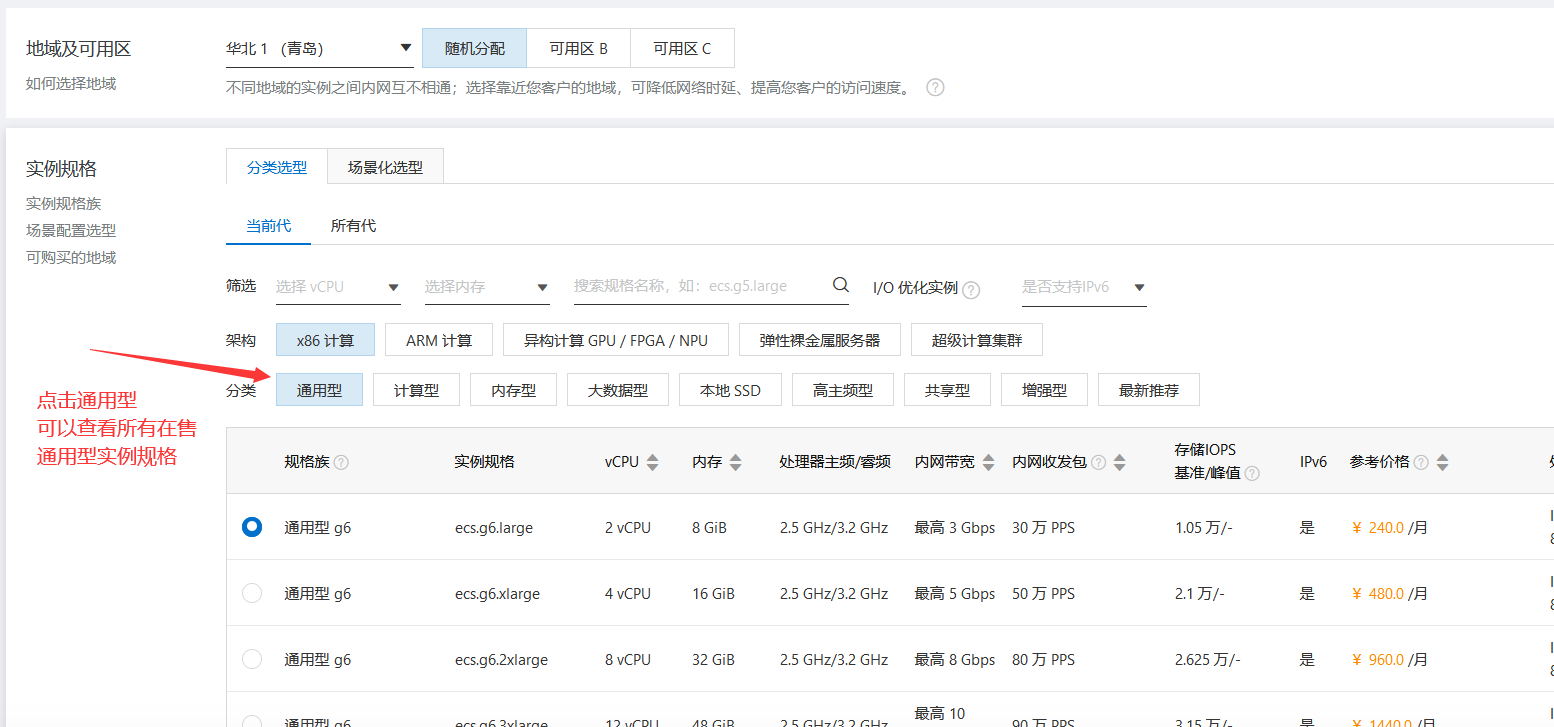Click help icon beside 规格族 column header

click(x=341, y=462)
